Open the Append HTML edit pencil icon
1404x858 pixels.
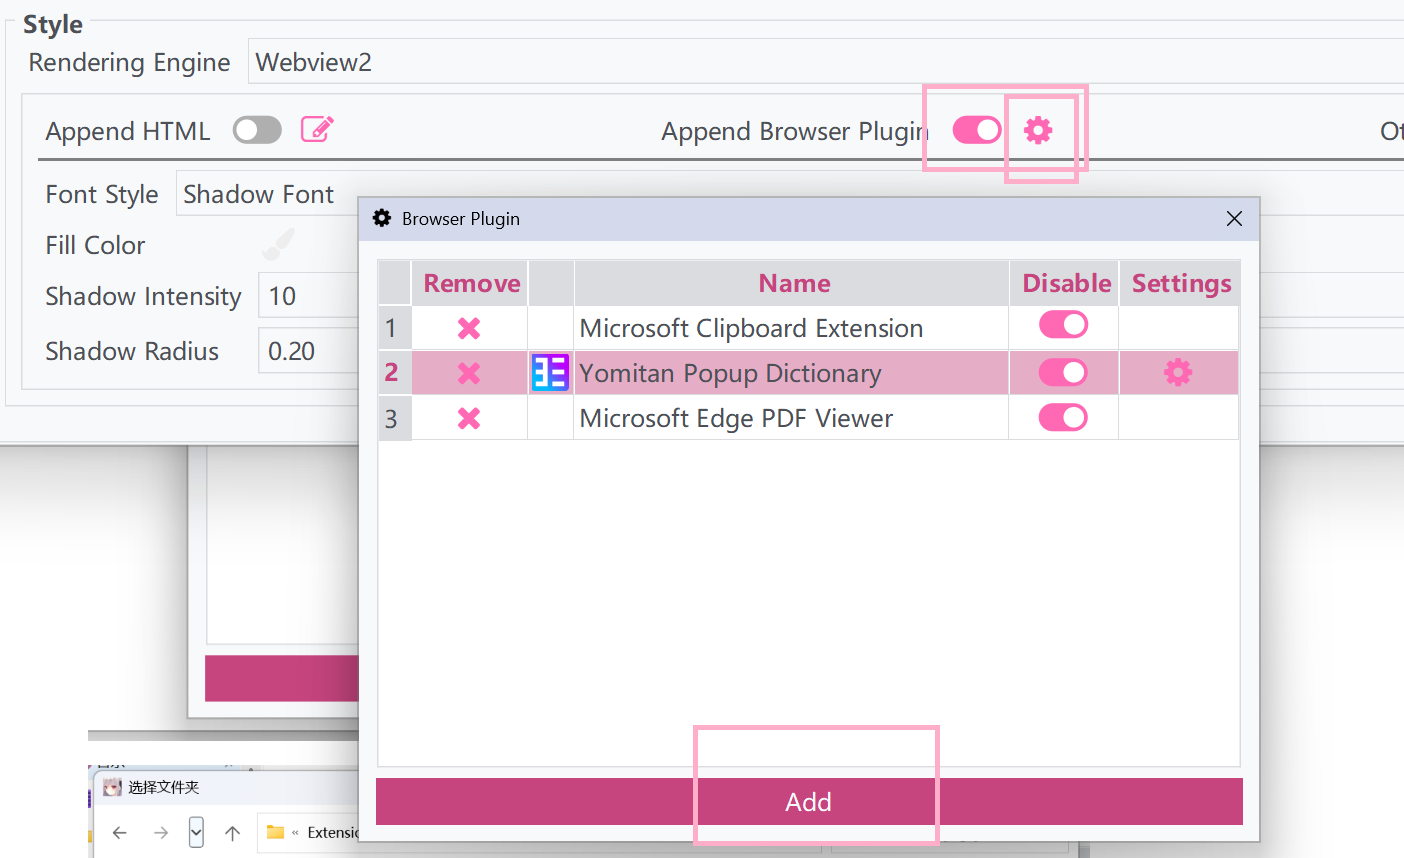click(317, 129)
